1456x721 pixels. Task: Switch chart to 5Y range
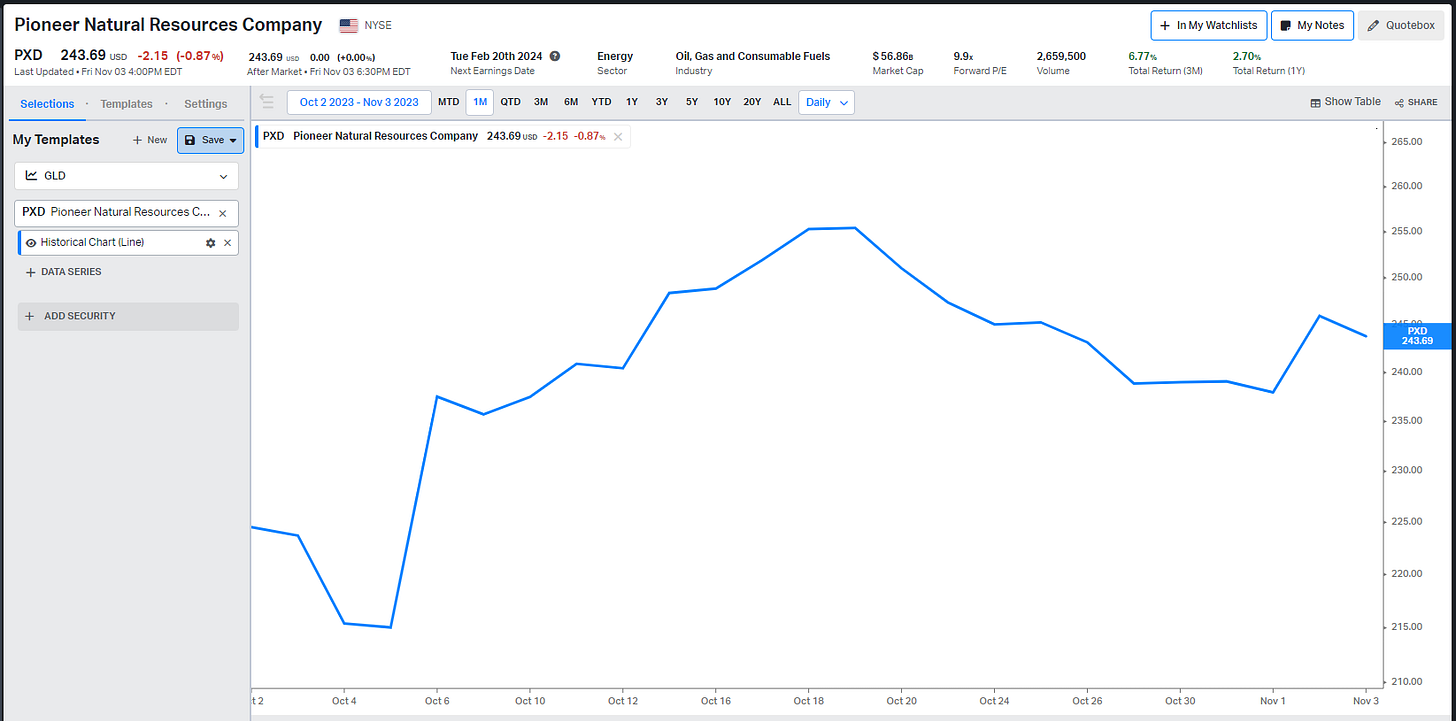[692, 102]
